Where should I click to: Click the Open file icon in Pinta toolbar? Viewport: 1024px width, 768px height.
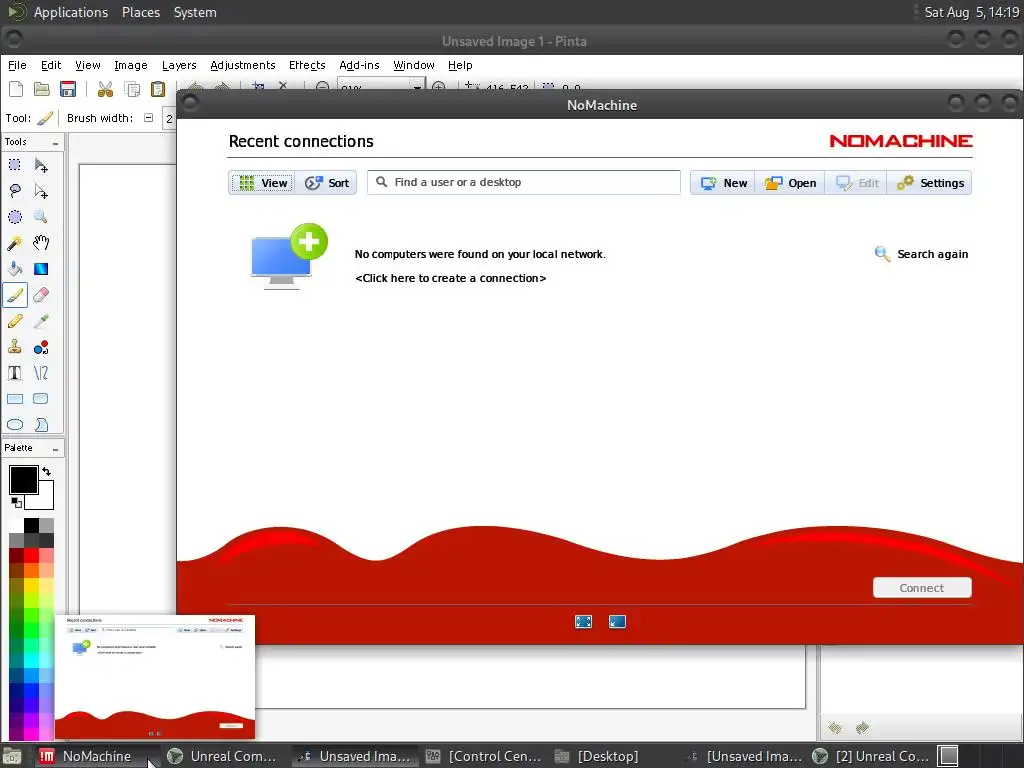[42, 89]
